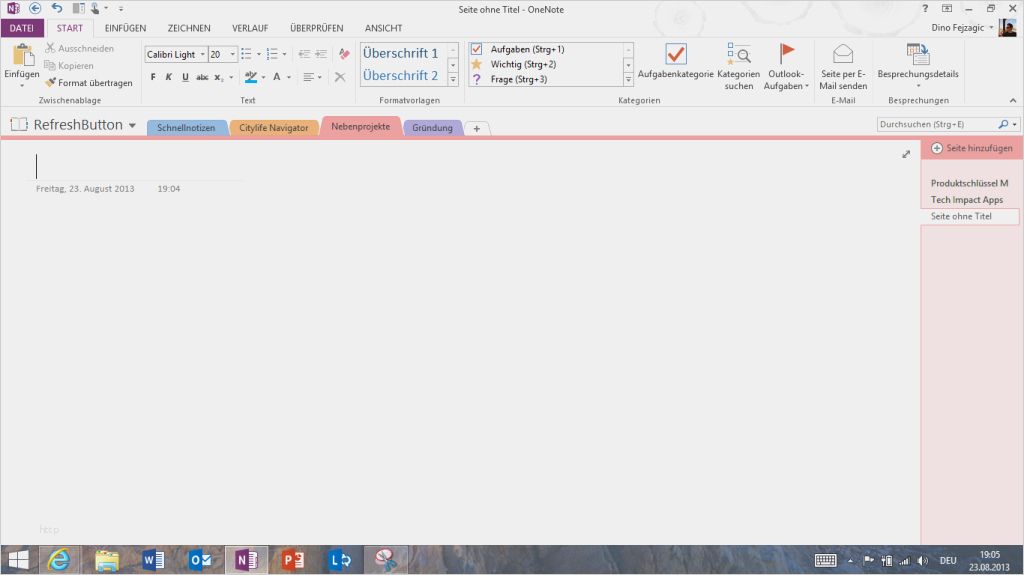Add a new section with plus tab
Screen dimensions: 1024x575
point(477,129)
